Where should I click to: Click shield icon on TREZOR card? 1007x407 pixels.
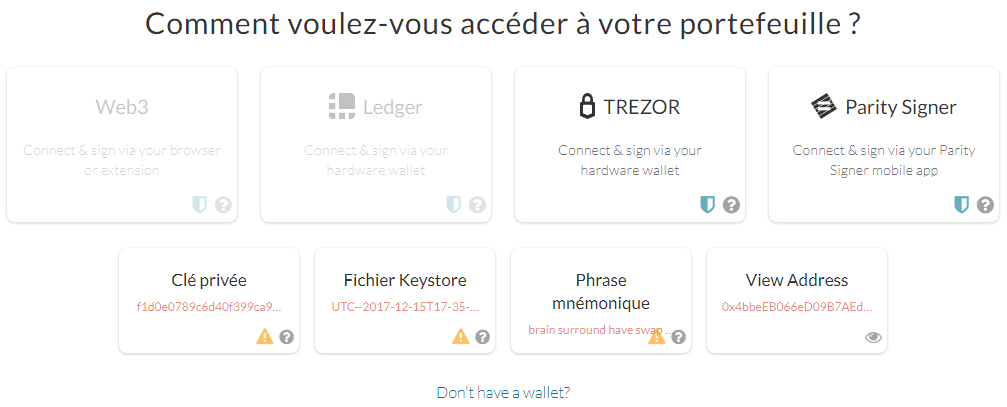click(708, 205)
